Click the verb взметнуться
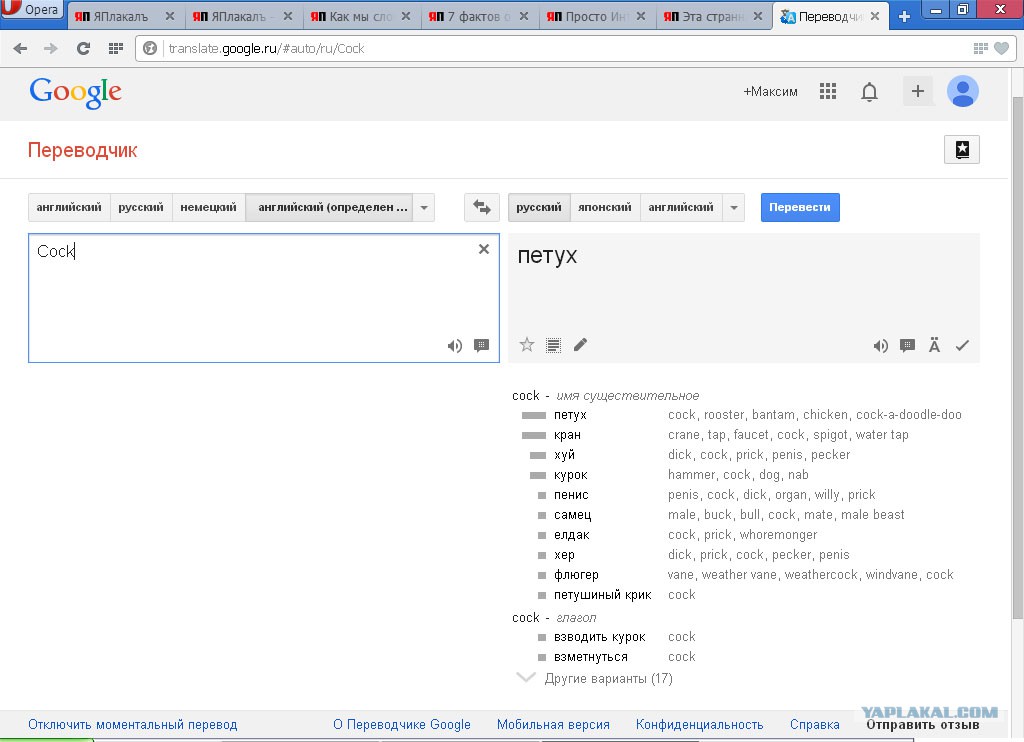The height and width of the screenshot is (742, 1024). 590,657
